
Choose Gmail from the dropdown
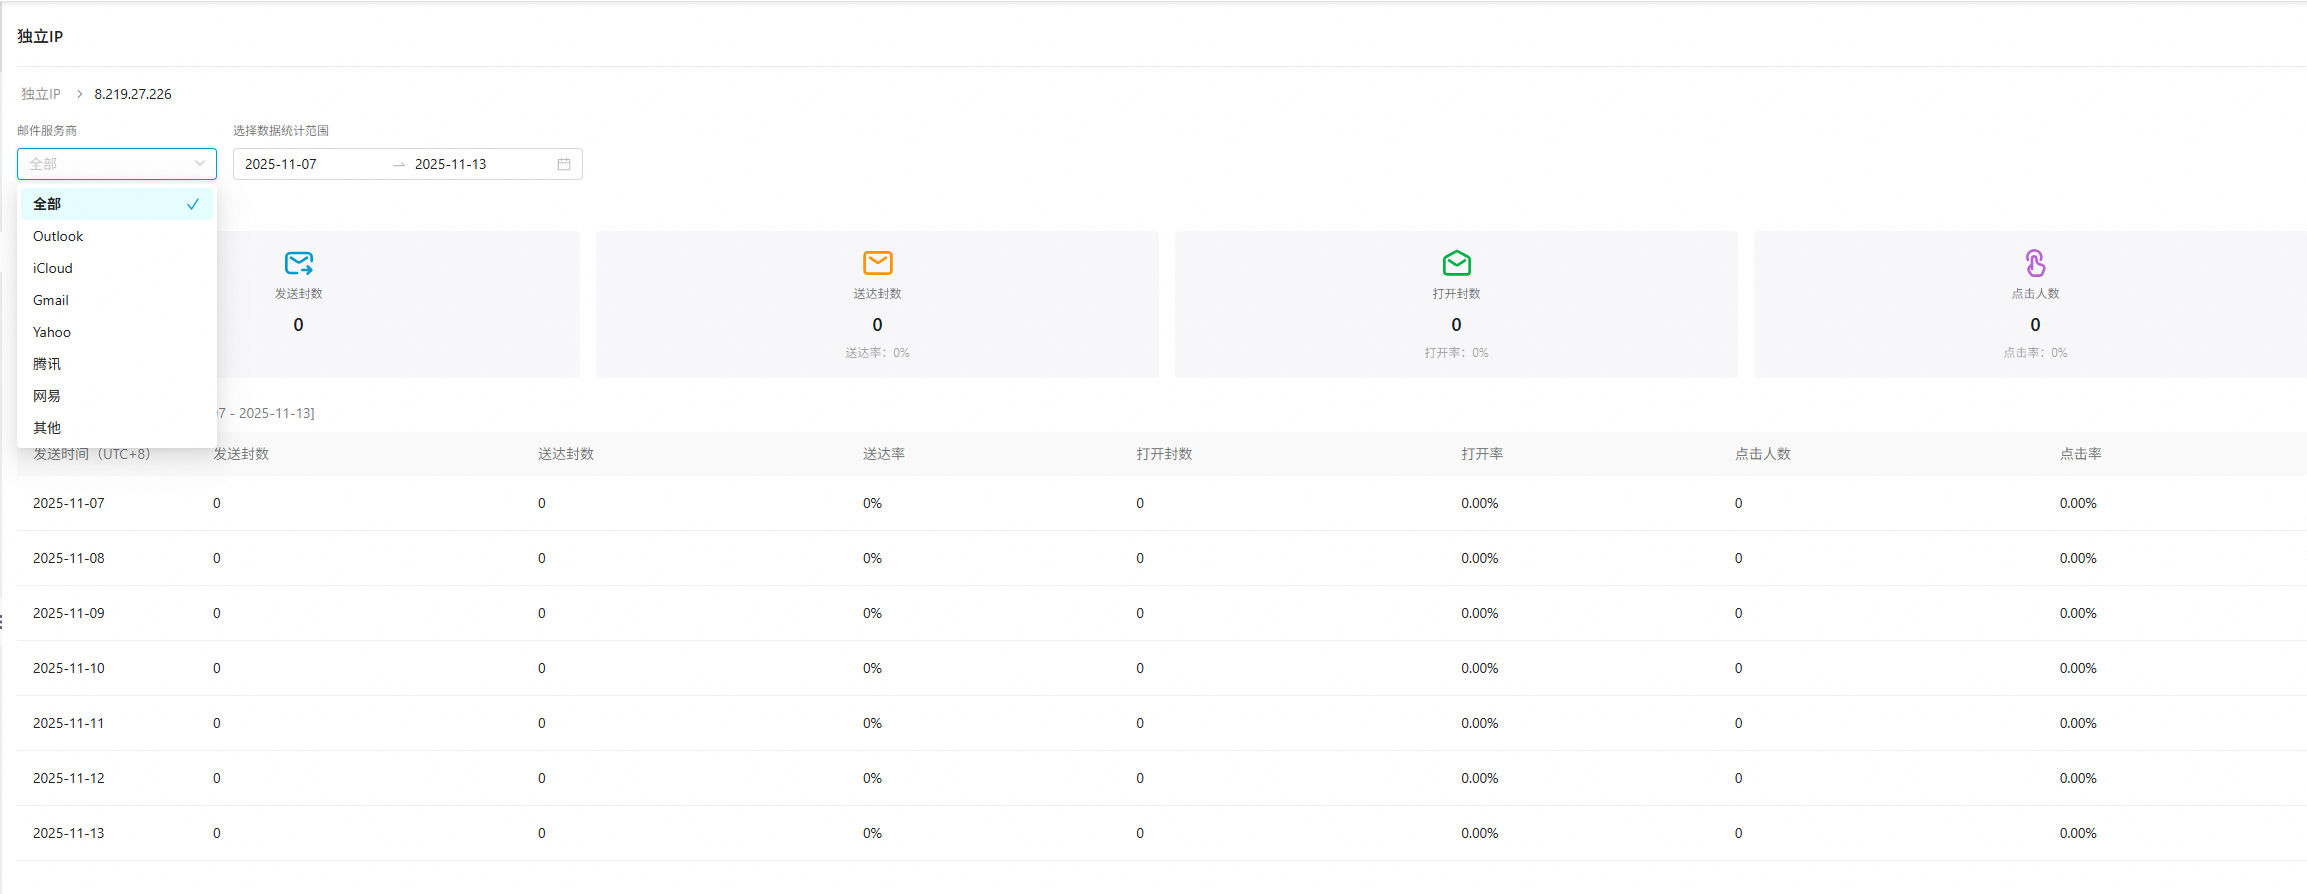117,300
